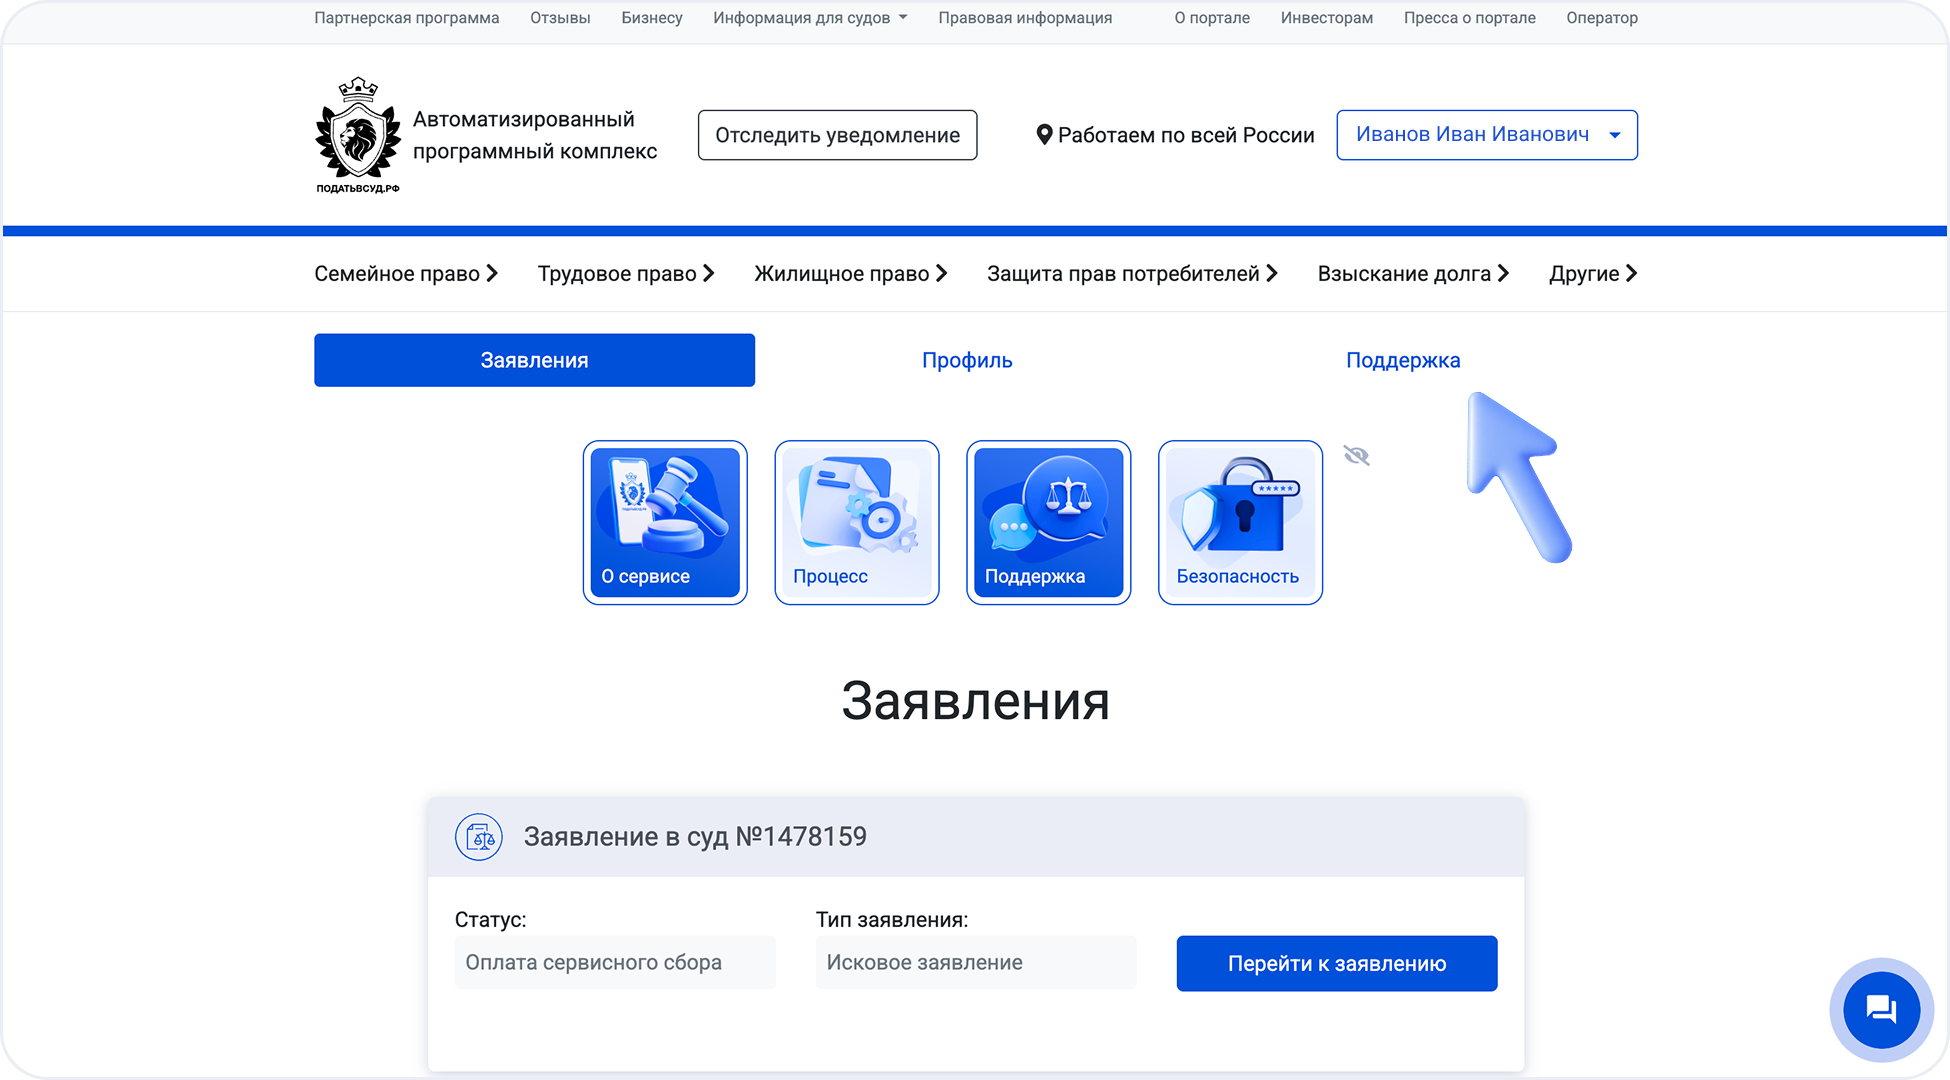The image size is (1950, 1080).
Task: Click Автоматизированный программный комплекс title
Action: [x=535, y=135]
